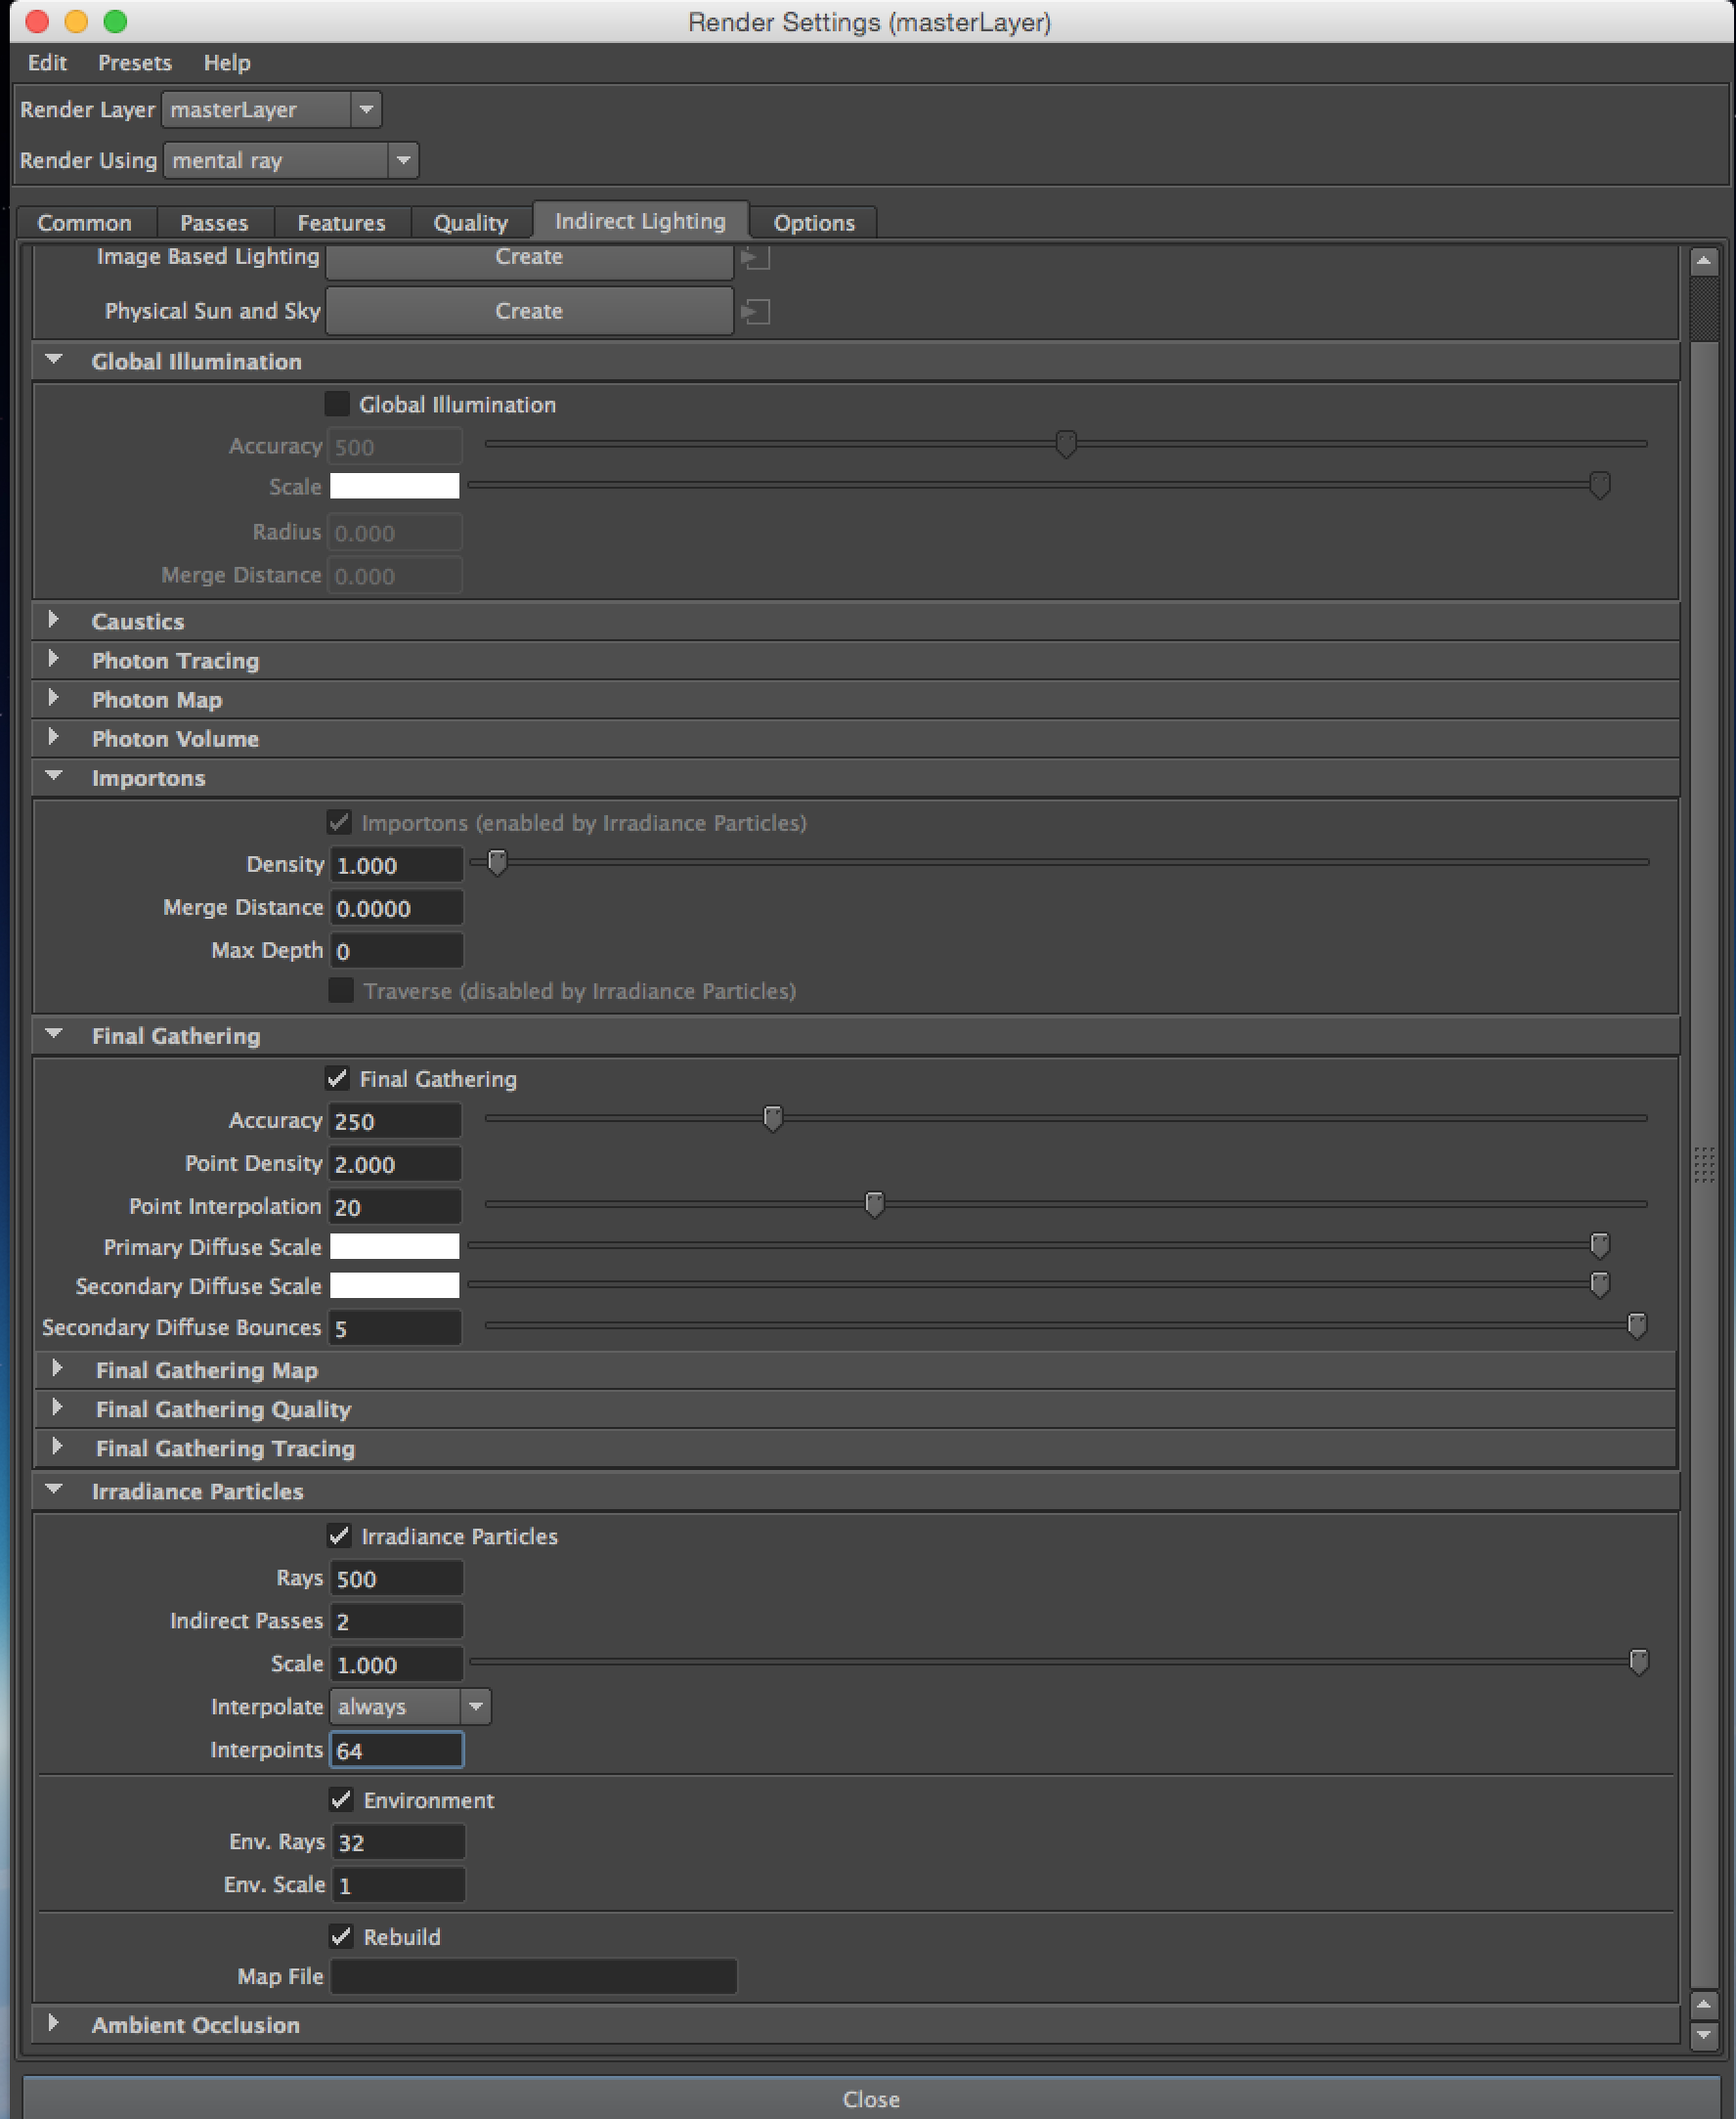Expand the Photon Map section
The width and height of the screenshot is (1736, 2119).
tap(54, 698)
